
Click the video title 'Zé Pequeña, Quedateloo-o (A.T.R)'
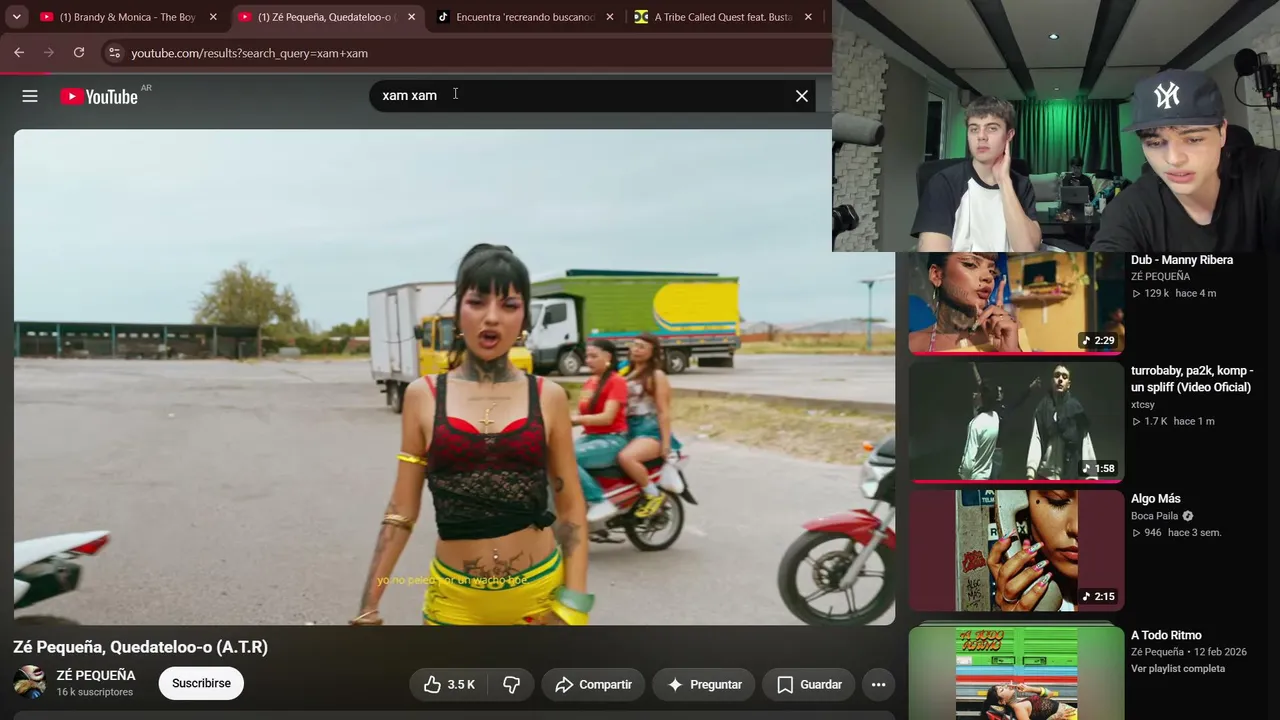pyautogui.click(x=141, y=647)
